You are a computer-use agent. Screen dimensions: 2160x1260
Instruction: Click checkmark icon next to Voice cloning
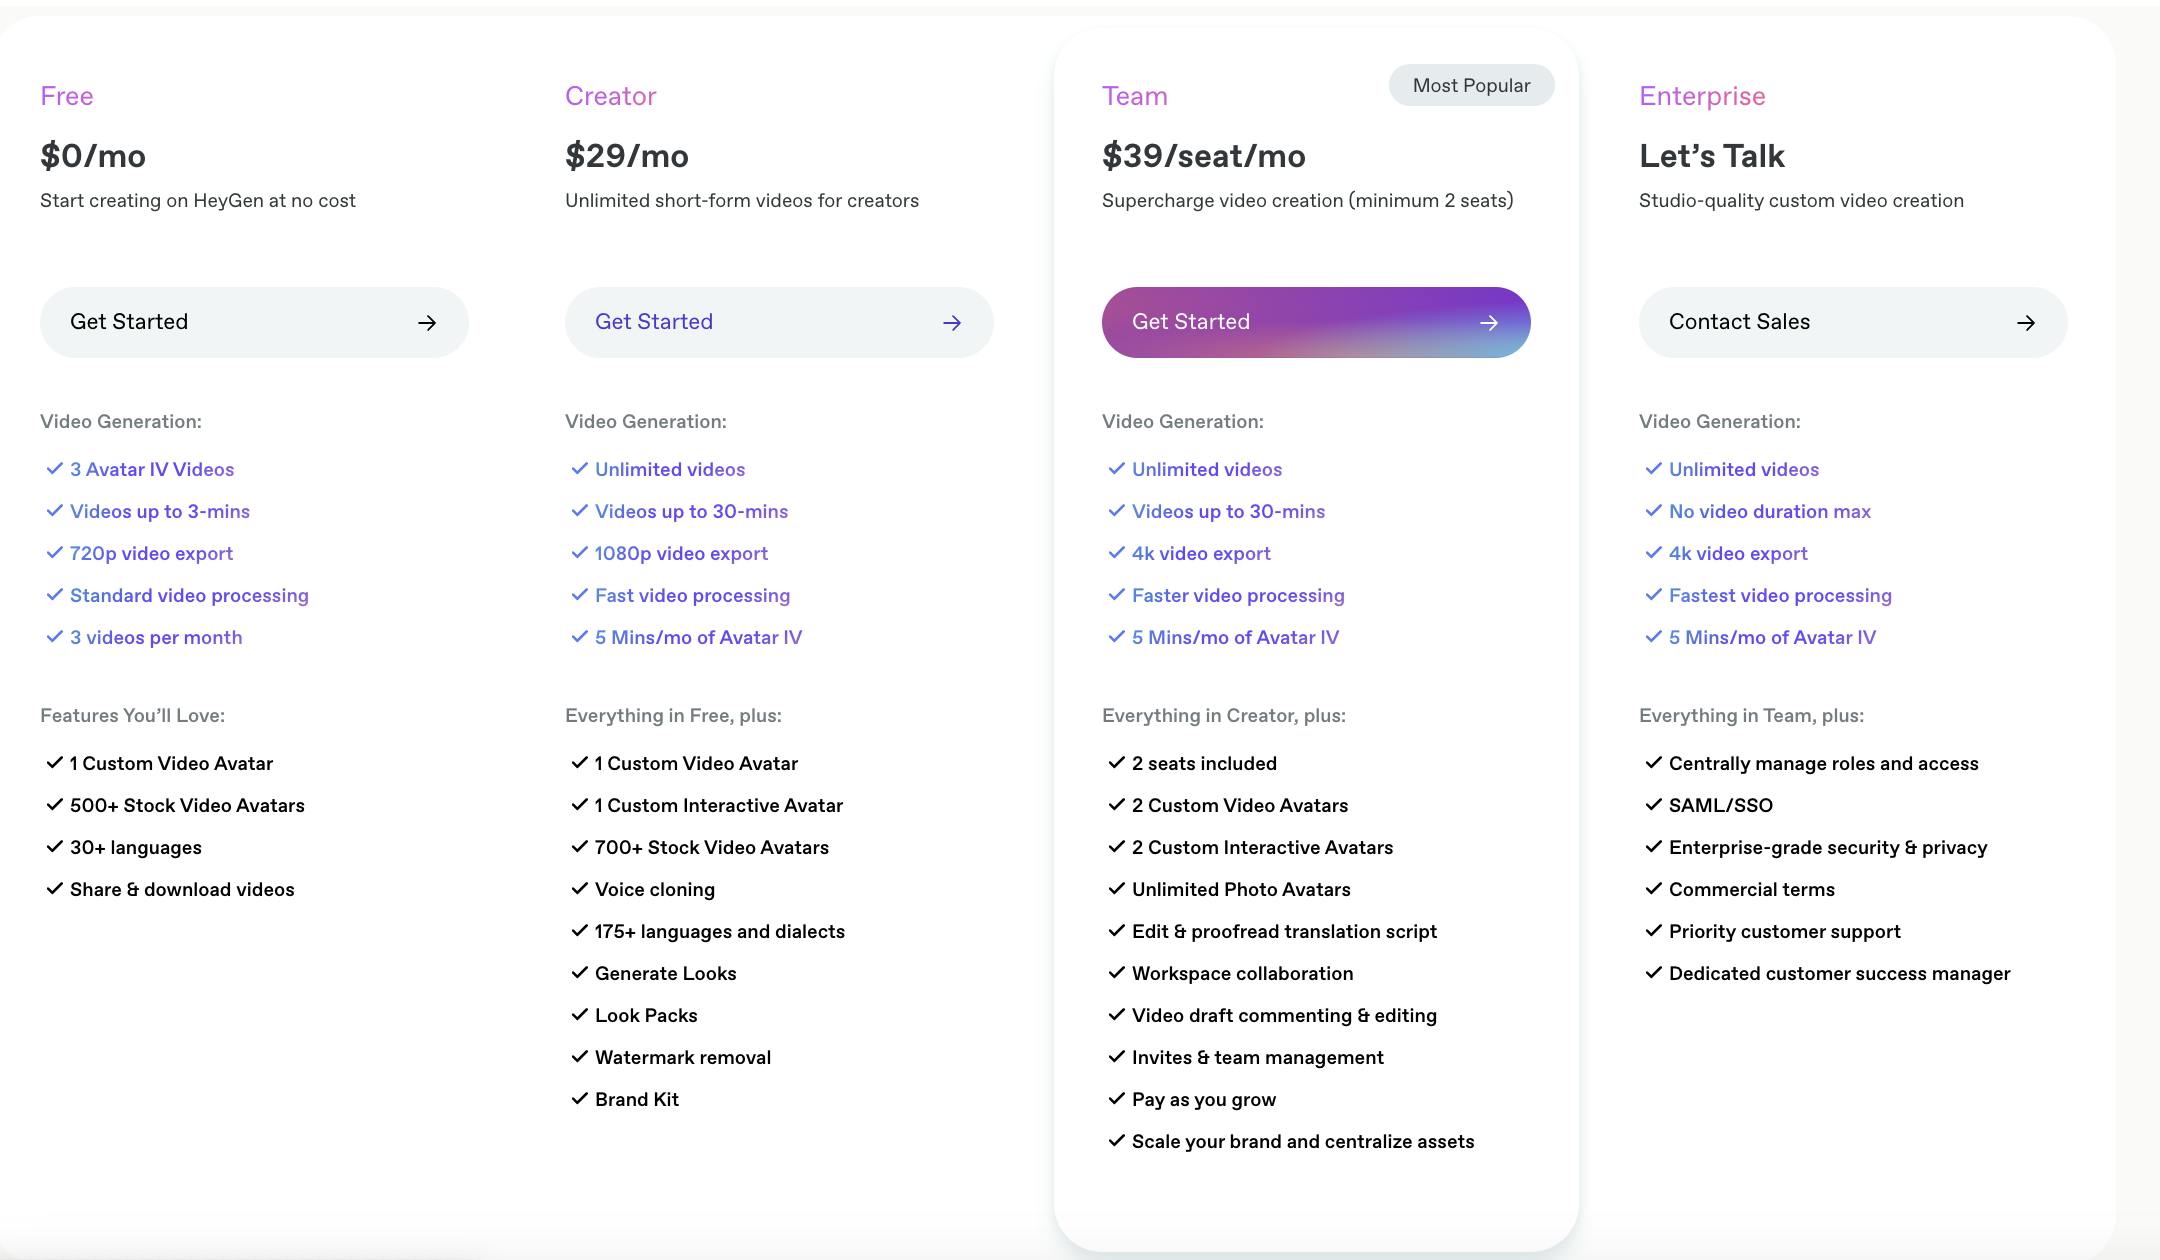pyautogui.click(x=579, y=889)
